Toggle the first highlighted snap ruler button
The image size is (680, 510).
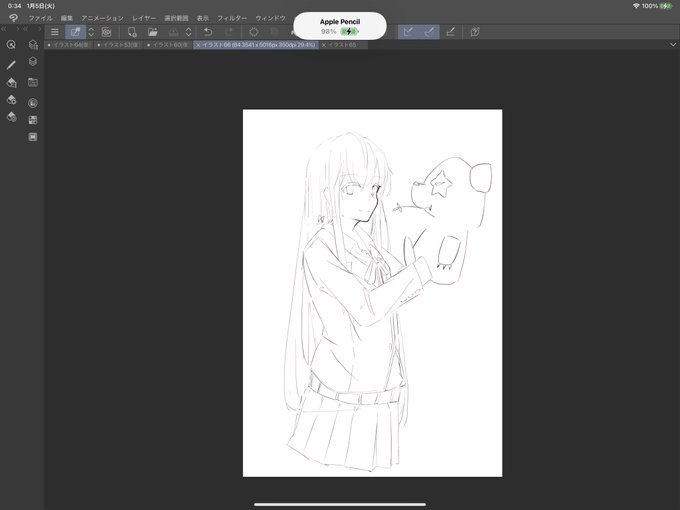pyautogui.click(x=408, y=32)
